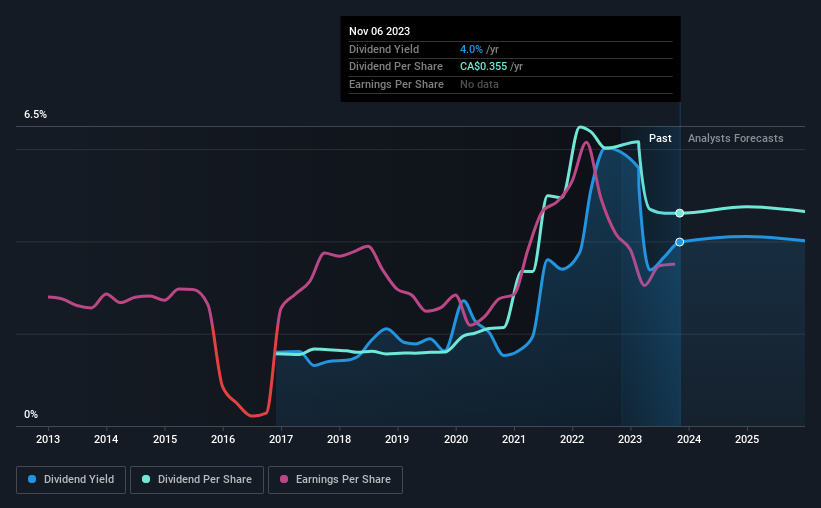Viewport: 821px width, 508px height.
Task: Click the tooltip 'Dividend Per Share' row label
Action: (x=396, y=67)
